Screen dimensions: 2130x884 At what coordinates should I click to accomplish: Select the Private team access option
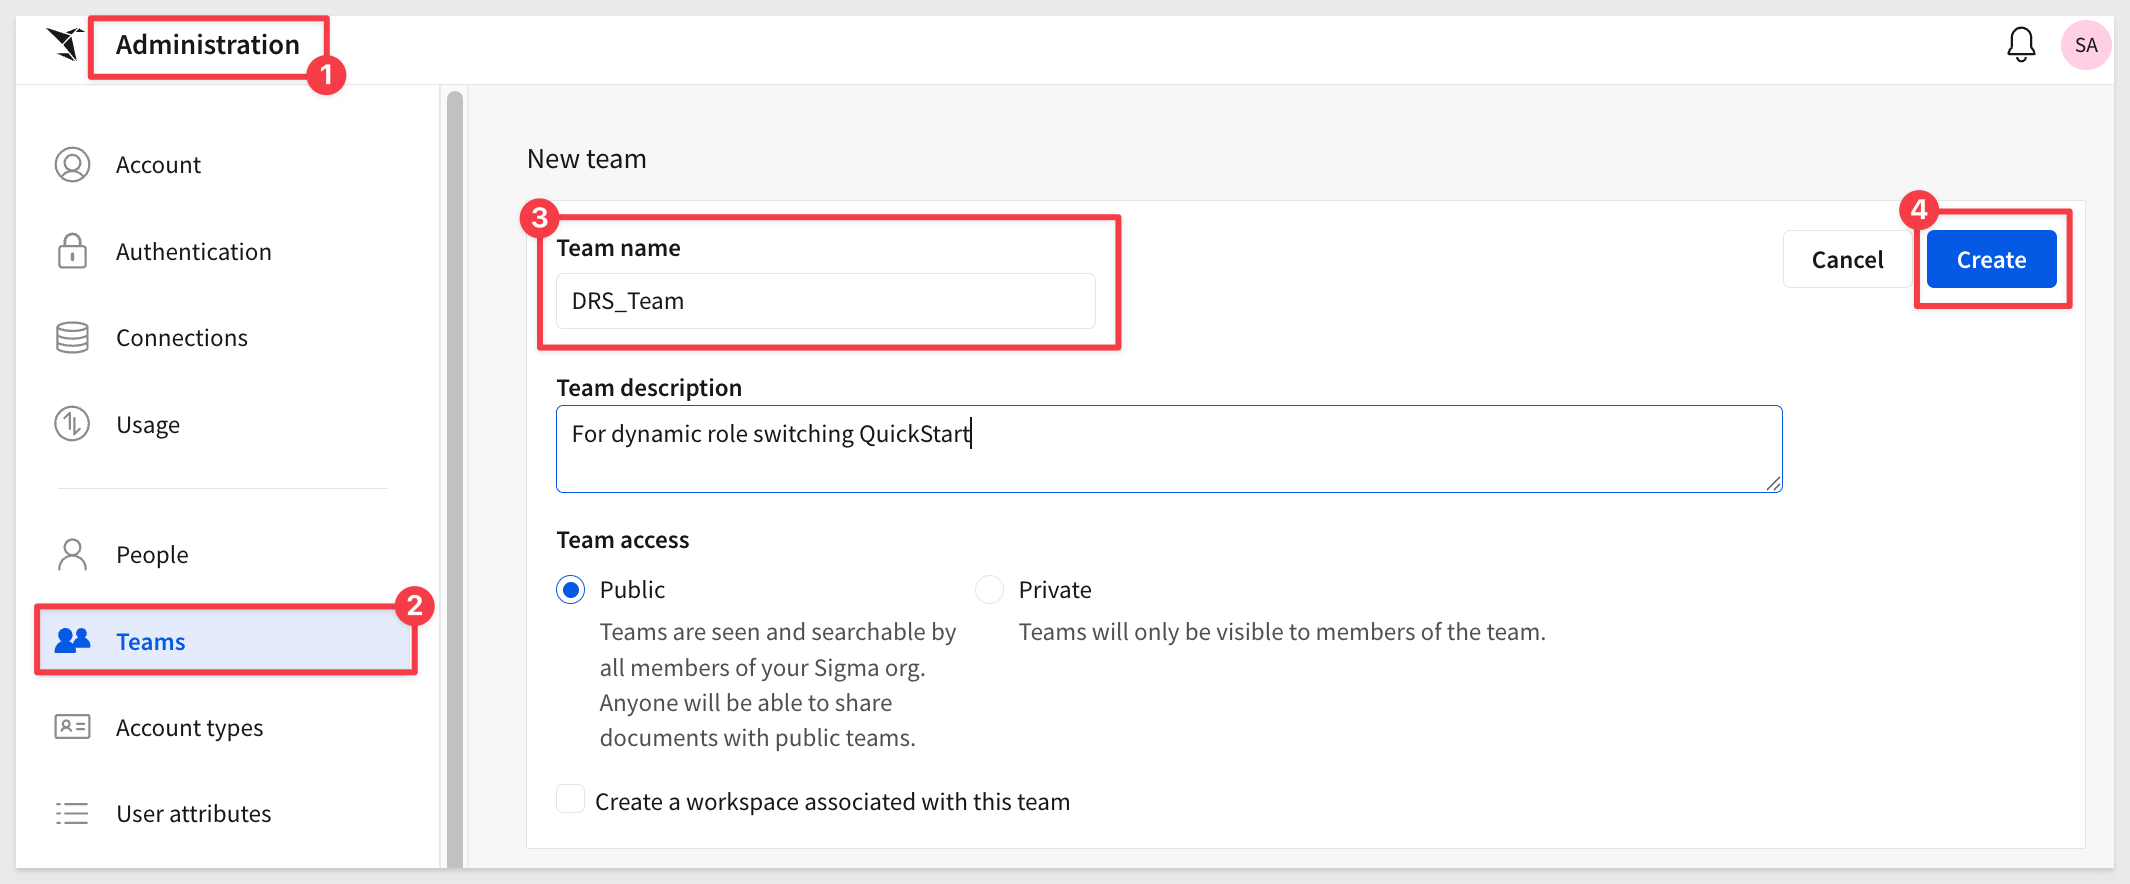(989, 590)
